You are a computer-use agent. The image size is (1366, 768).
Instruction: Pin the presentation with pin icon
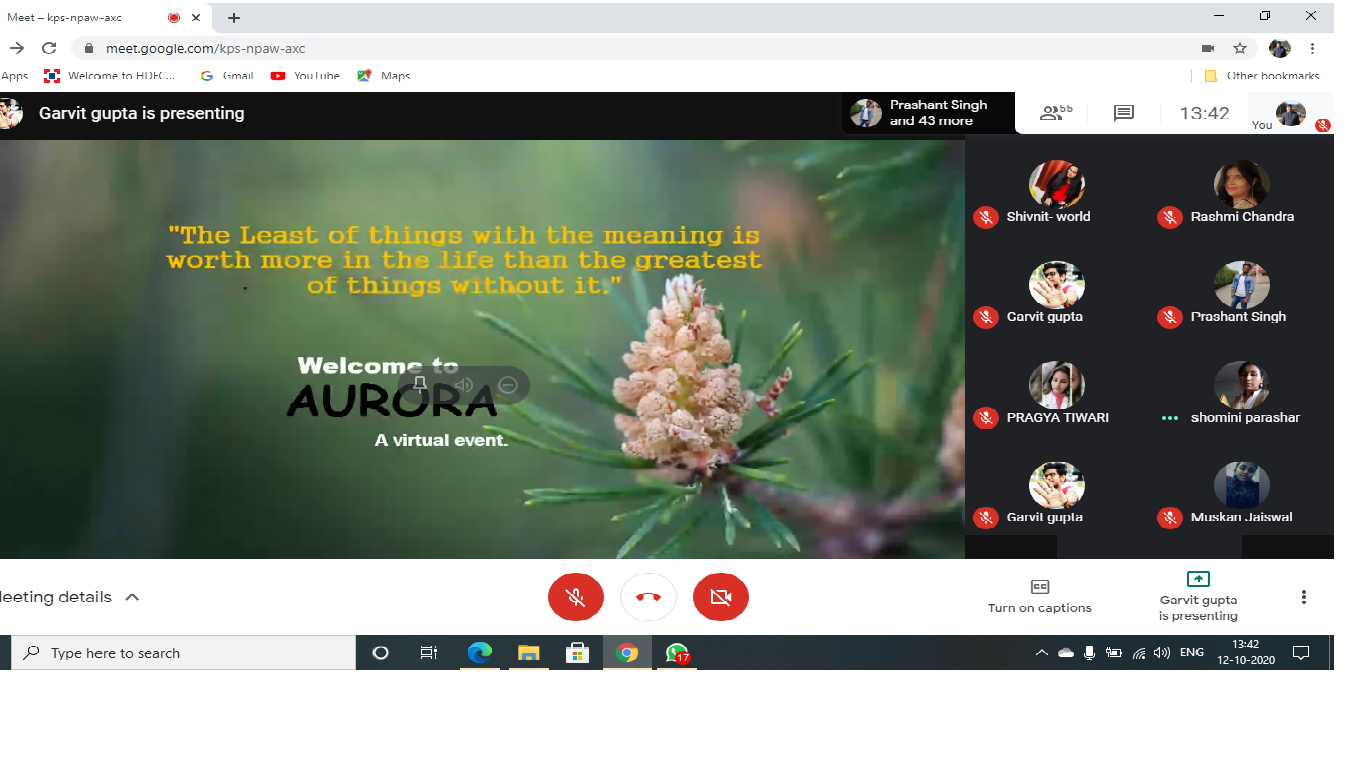point(420,385)
